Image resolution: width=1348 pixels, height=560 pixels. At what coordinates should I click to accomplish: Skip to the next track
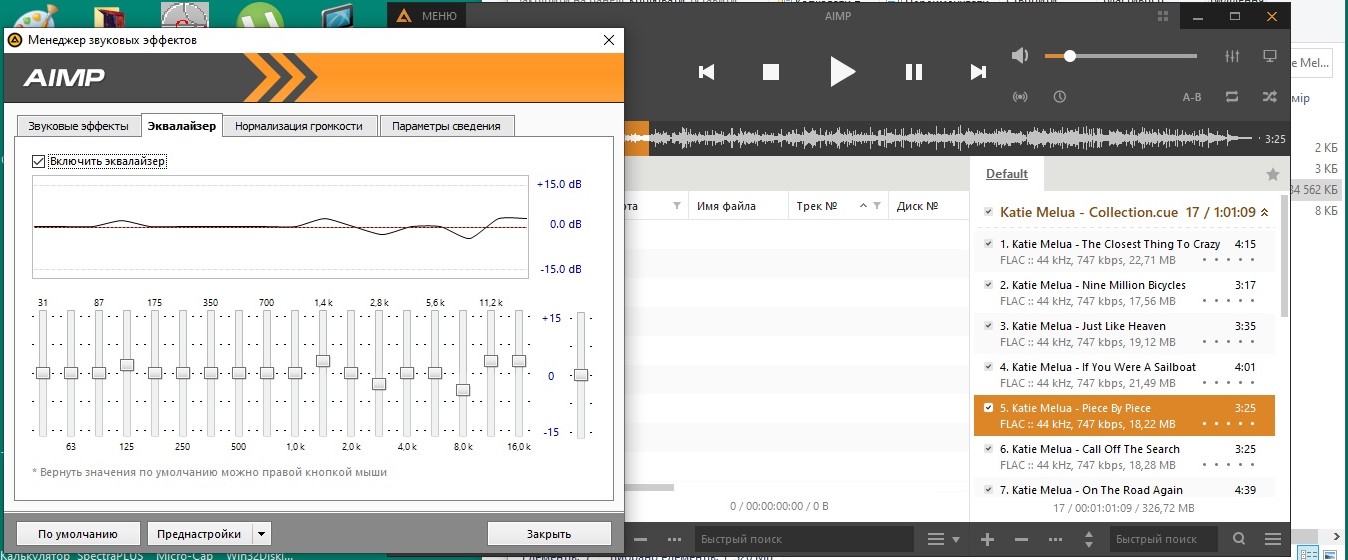pos(978,72)
